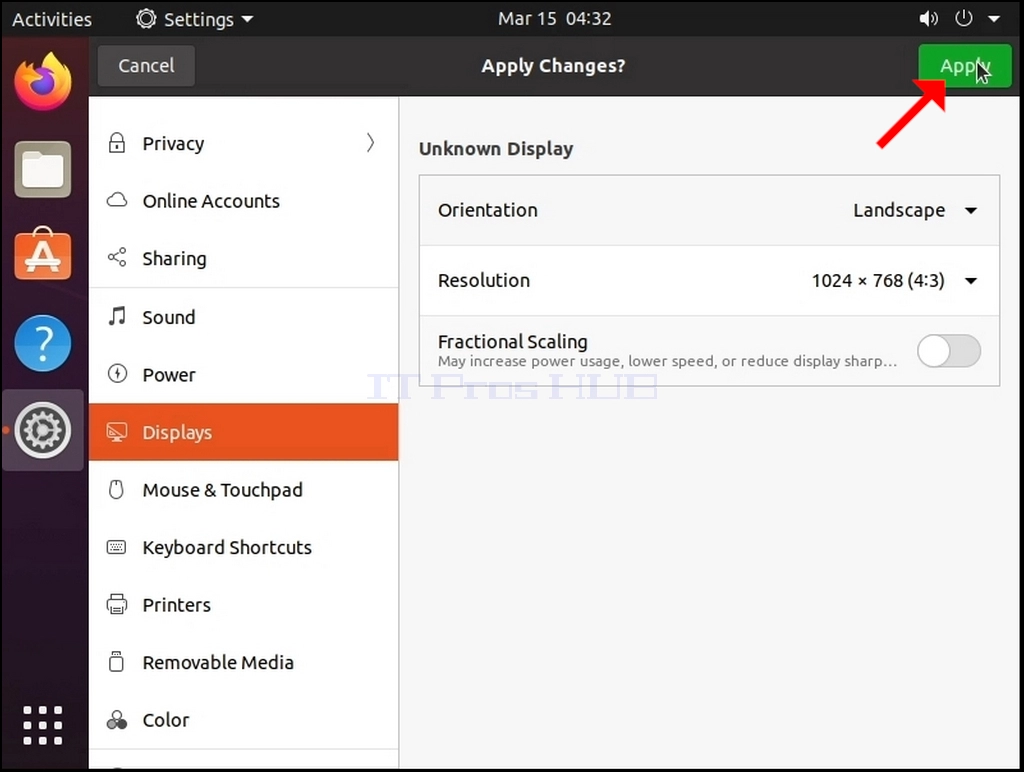Open the Settings app menu arrow
1024x772 pixels.
[x=248, y=19]
